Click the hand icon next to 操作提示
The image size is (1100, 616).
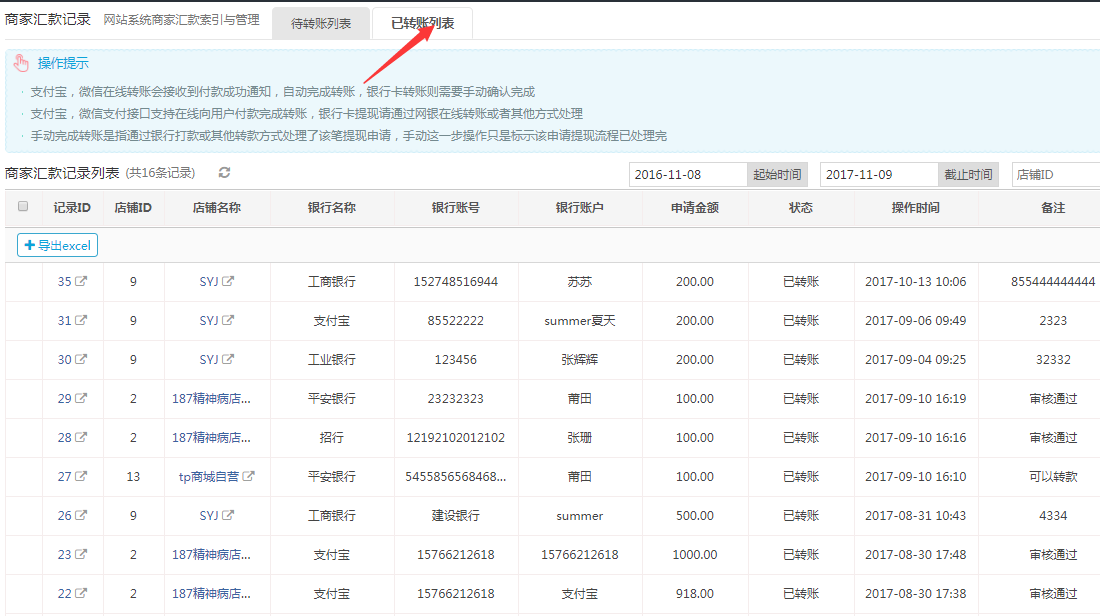[22, 64]
